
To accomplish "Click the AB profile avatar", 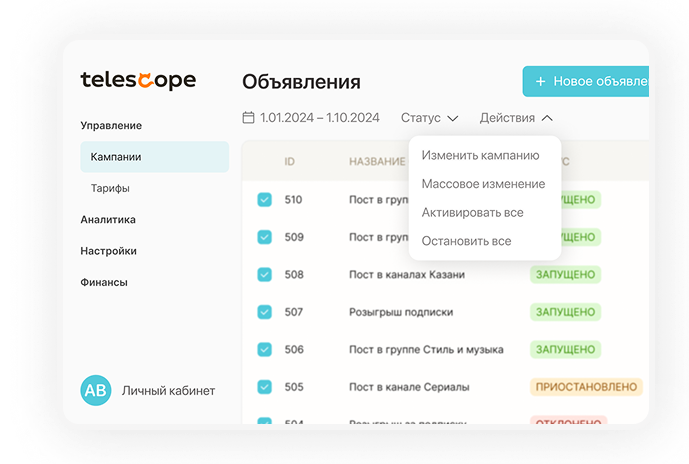I will [x=96, y=391].
